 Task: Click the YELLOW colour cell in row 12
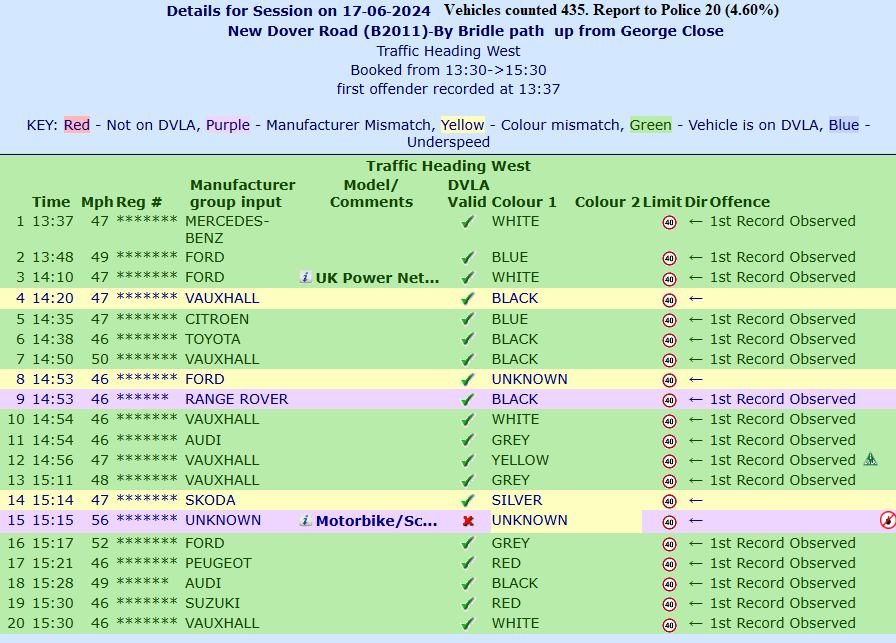520,461
